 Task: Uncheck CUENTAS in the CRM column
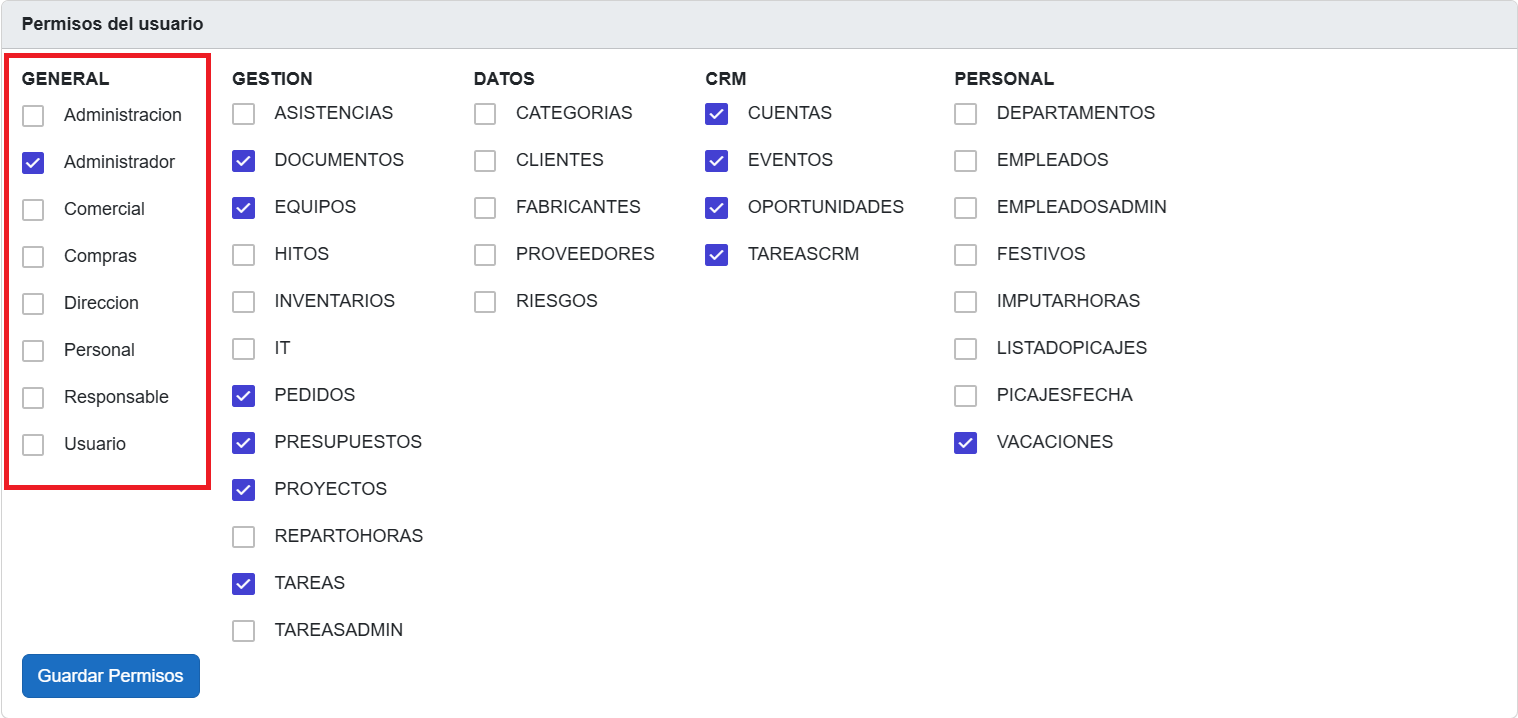click(716, 114)
